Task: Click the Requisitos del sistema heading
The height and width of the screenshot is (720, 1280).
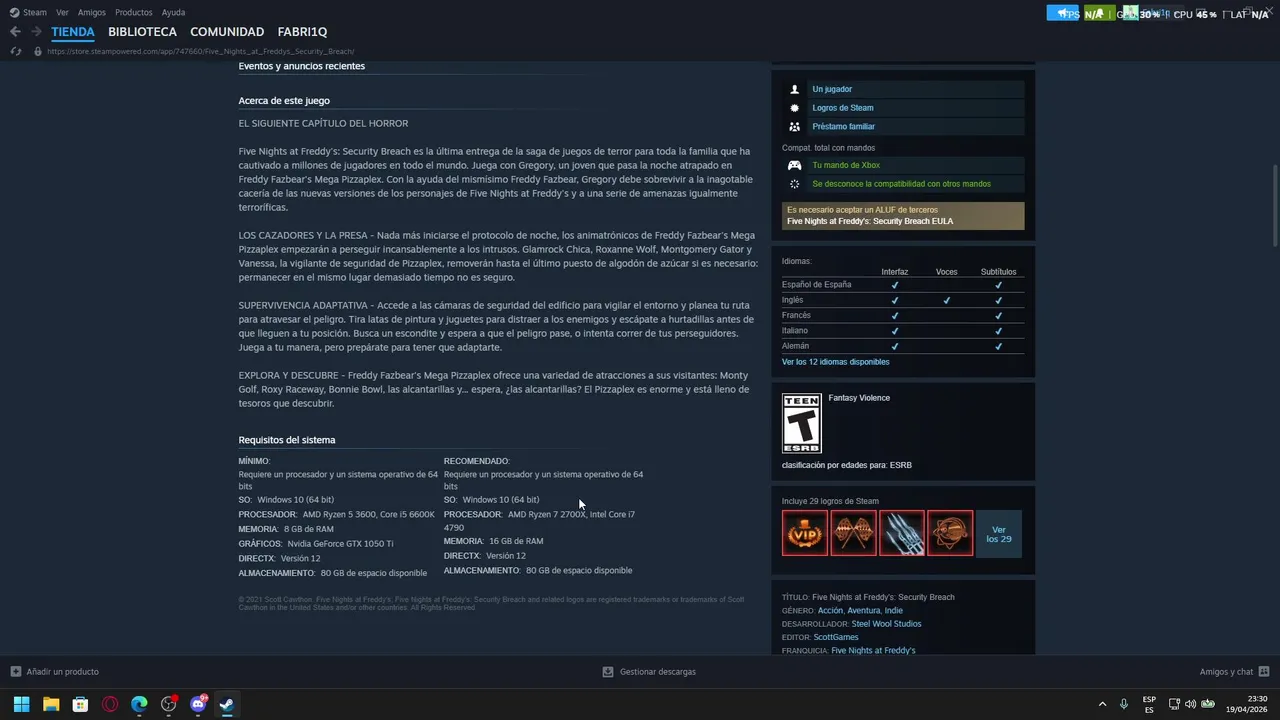Action: pos(287,440)
